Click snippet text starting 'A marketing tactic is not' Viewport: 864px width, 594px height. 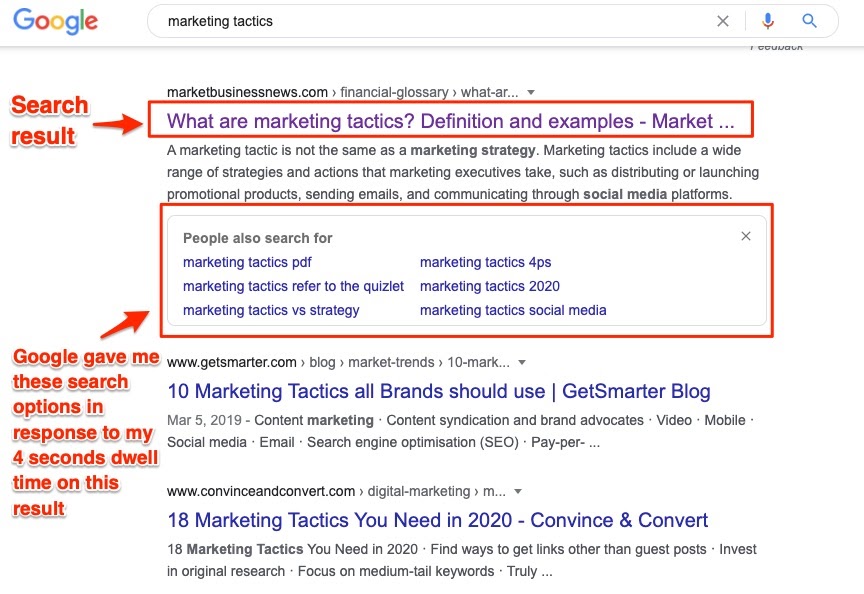463,172
